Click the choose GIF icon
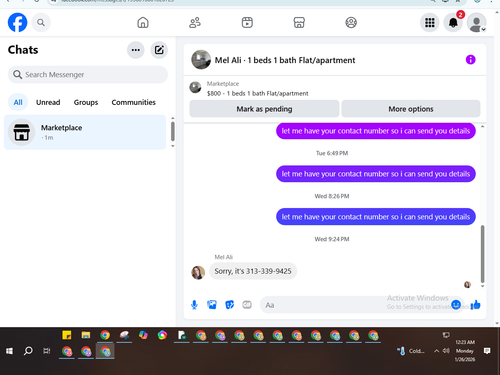This screenshot has width=500, height=375. coord(247,305)
